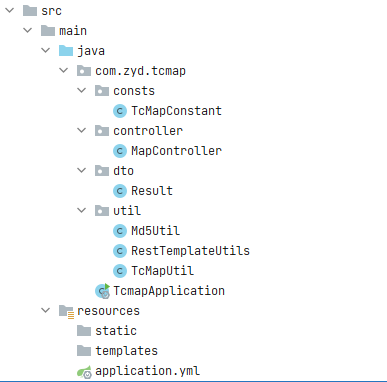Select the templates folder

pos(126,351)
